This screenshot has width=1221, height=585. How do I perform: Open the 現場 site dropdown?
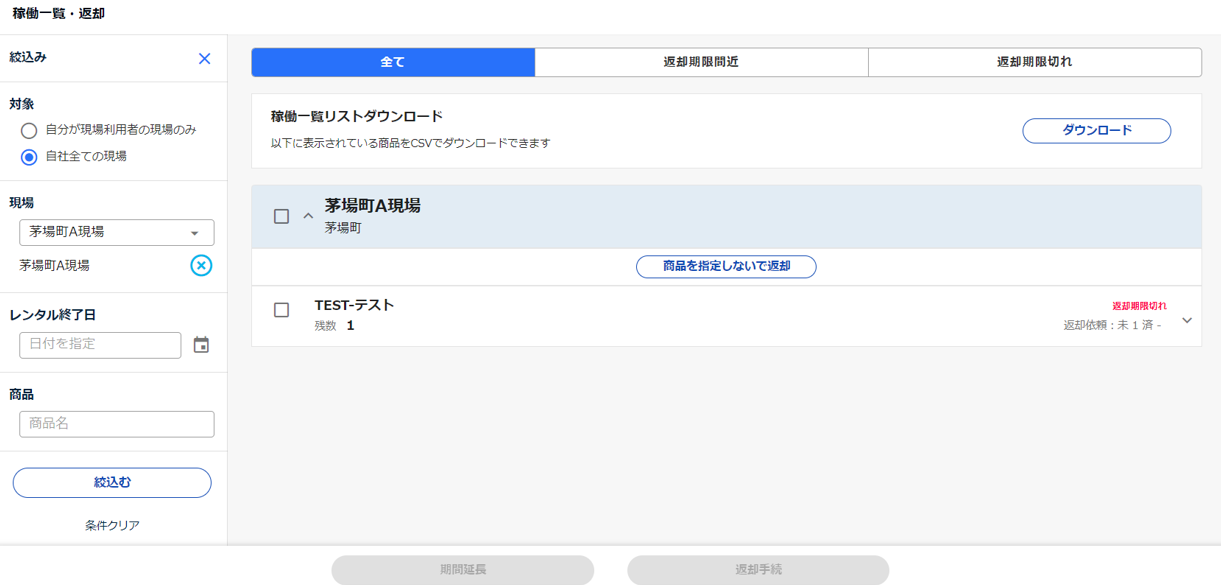click(x=116, y=232)
